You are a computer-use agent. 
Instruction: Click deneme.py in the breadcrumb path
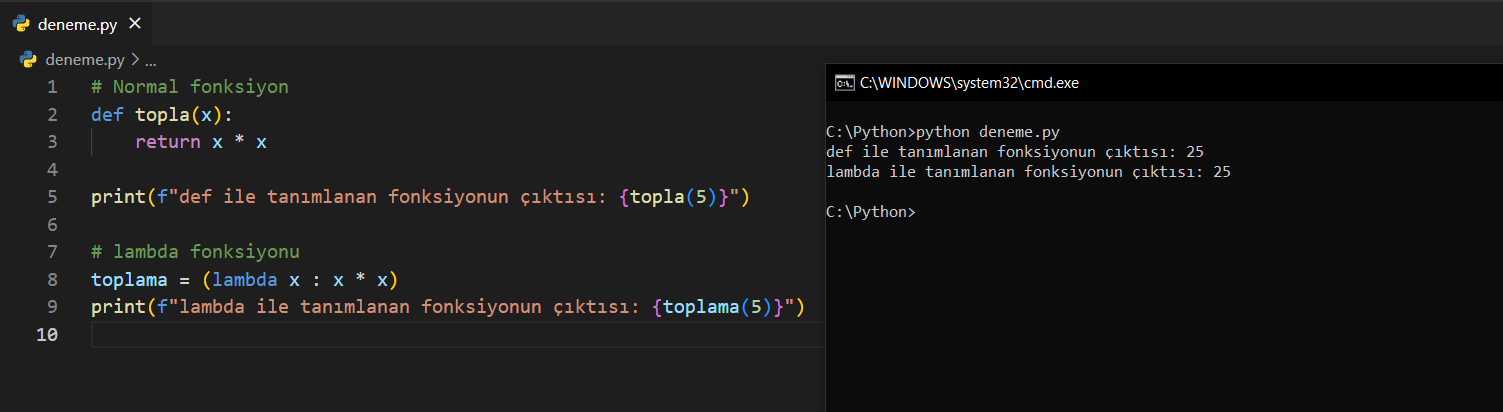click(86, 59)
